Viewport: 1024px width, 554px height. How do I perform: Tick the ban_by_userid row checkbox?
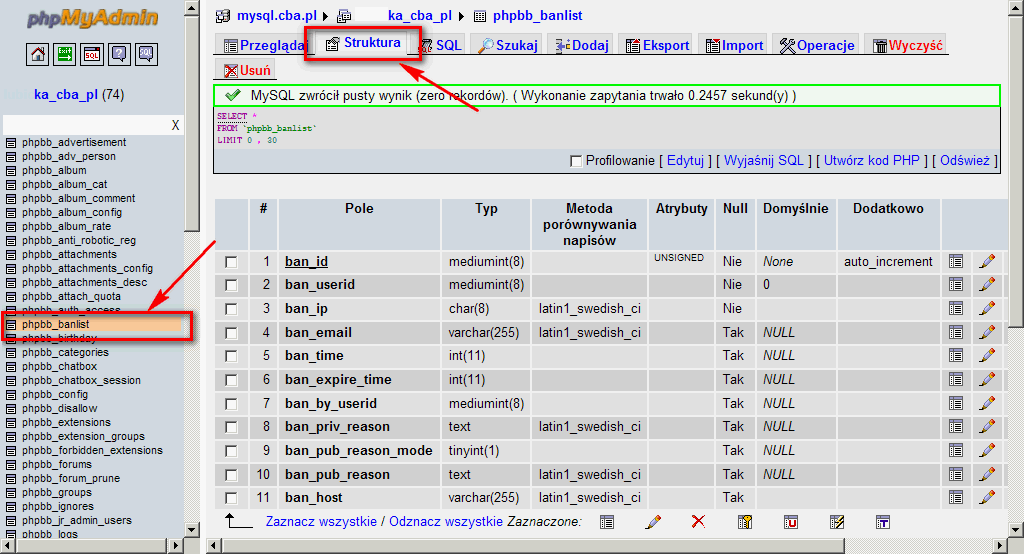(231, 404)
